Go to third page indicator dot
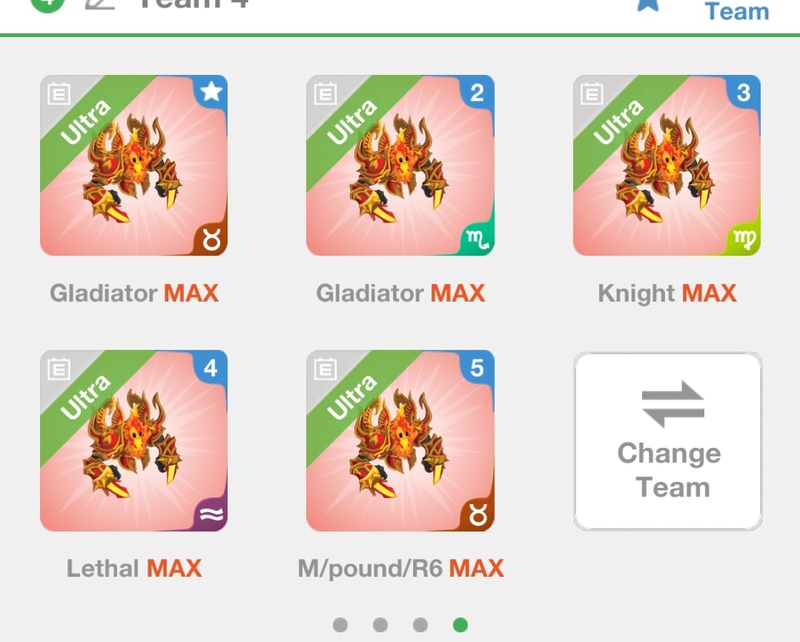 pos(420,625)
